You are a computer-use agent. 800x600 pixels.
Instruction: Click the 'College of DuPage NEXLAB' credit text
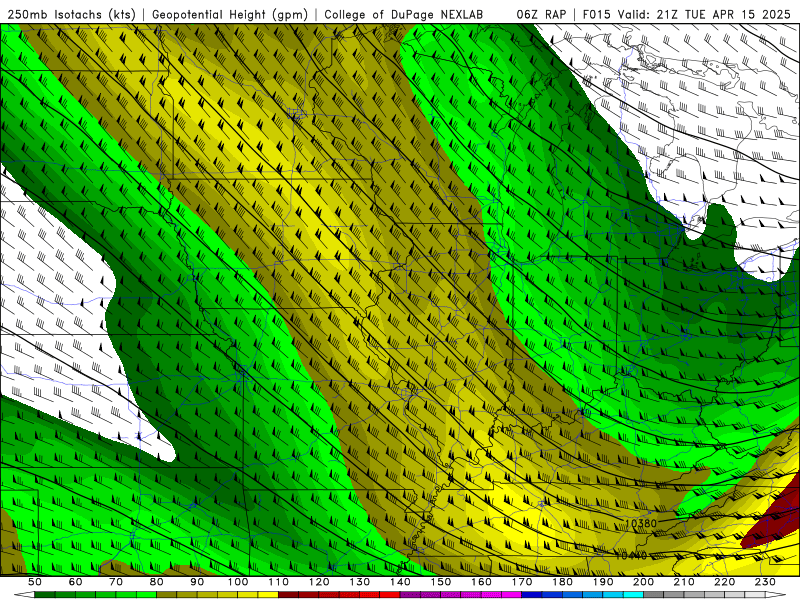404,14
